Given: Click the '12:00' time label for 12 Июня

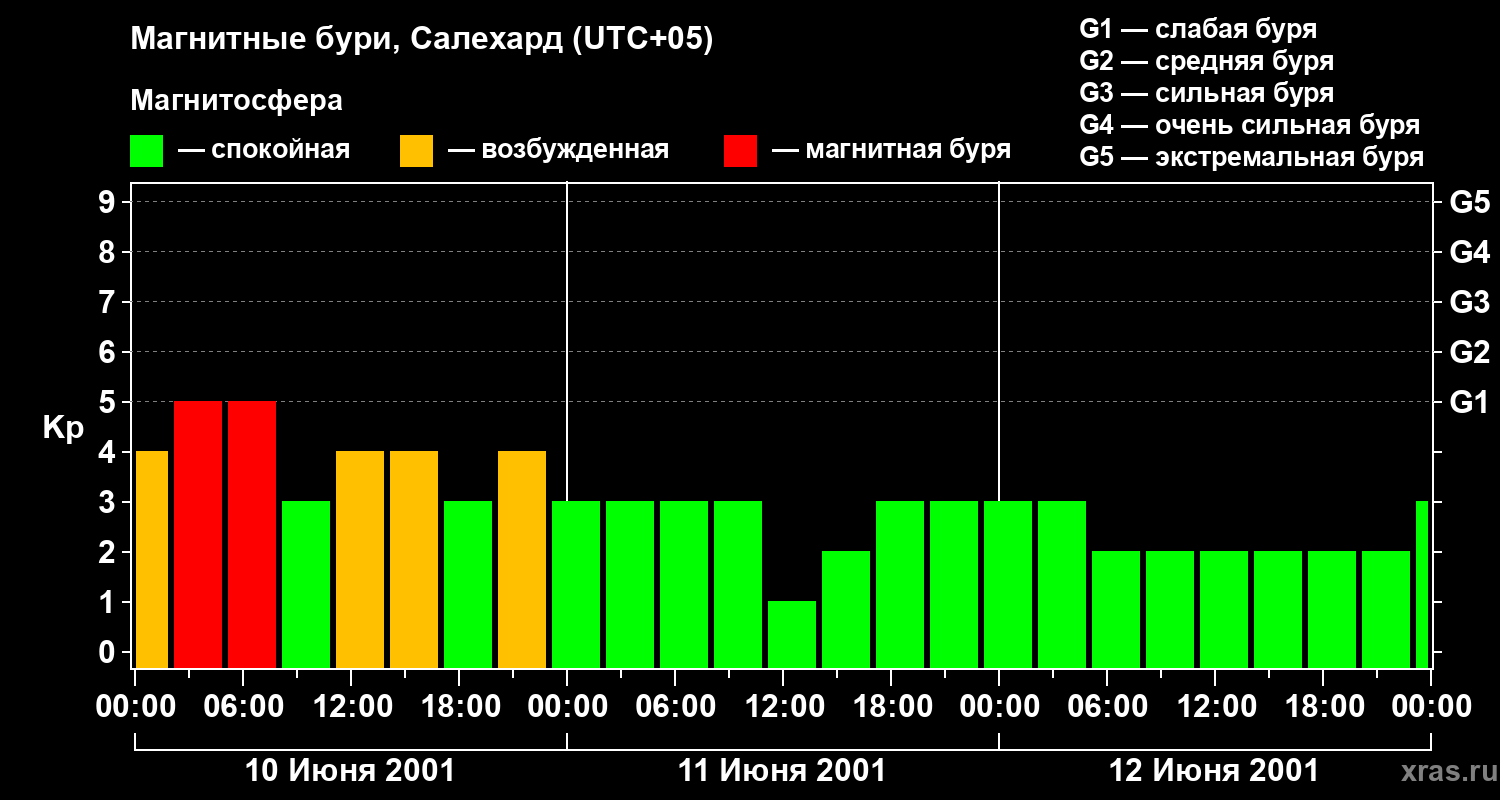Looking at the screenshot, I should 1215,707.
